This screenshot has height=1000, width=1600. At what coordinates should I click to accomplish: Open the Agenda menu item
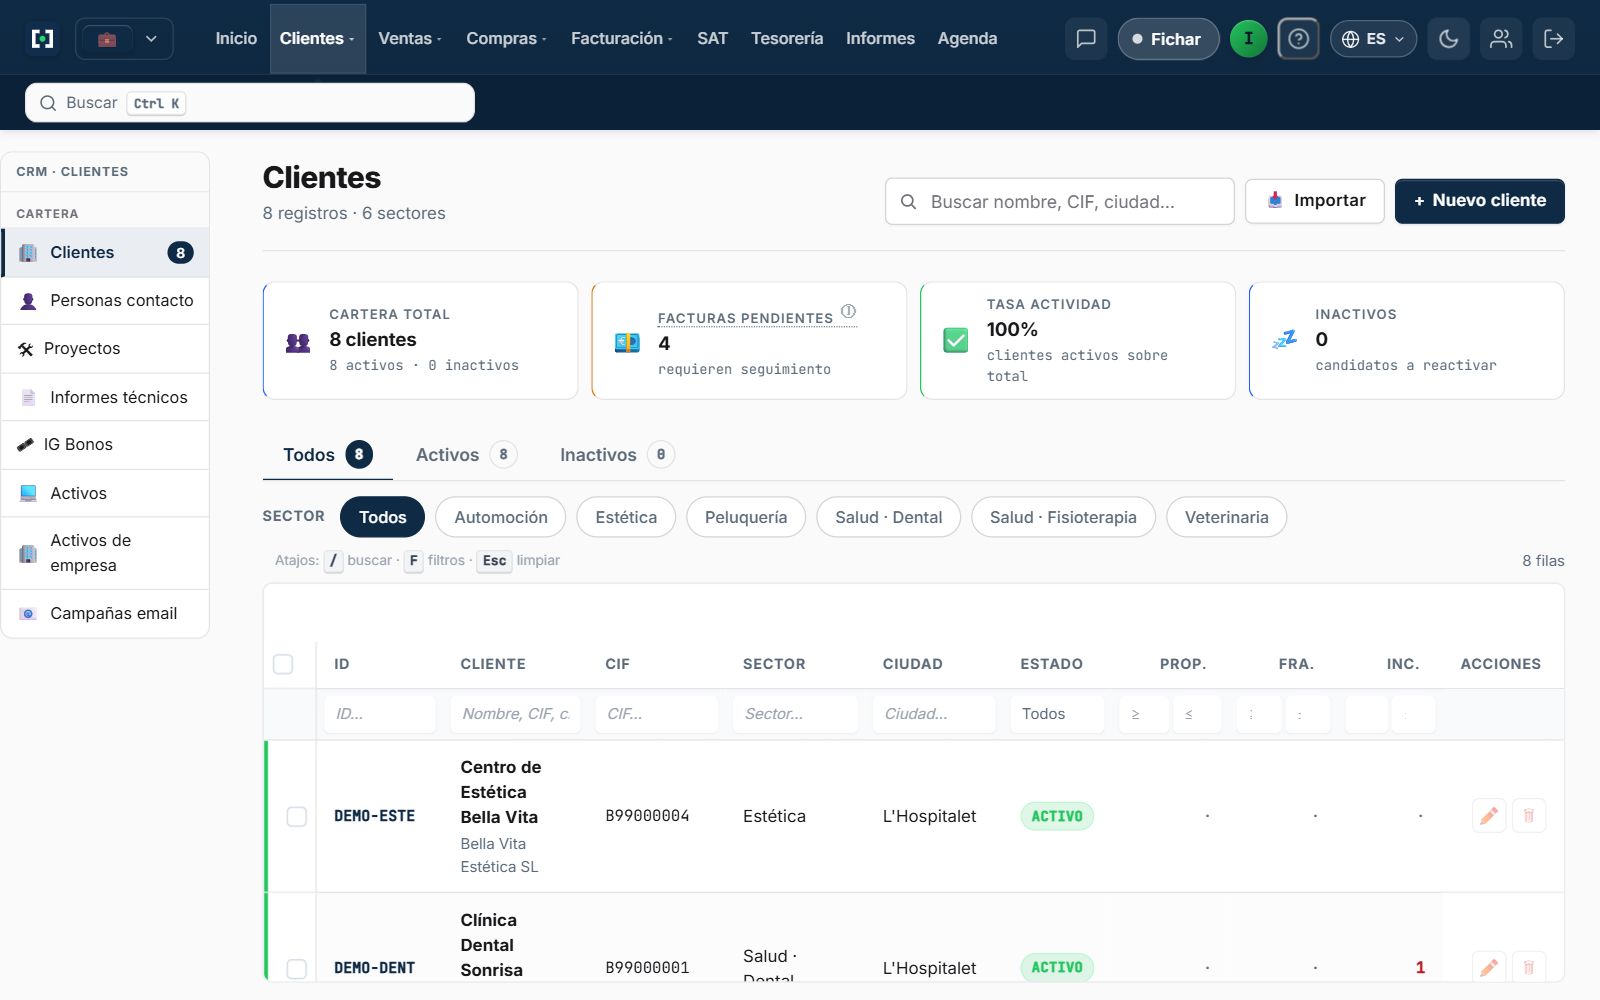click(967, 39)
